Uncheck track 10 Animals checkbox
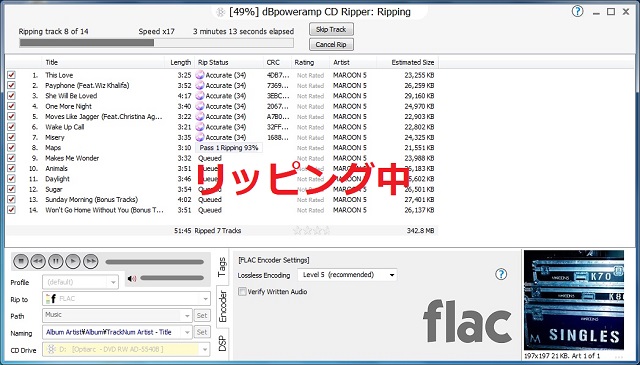The image size is (640, 365). [11, 168]
